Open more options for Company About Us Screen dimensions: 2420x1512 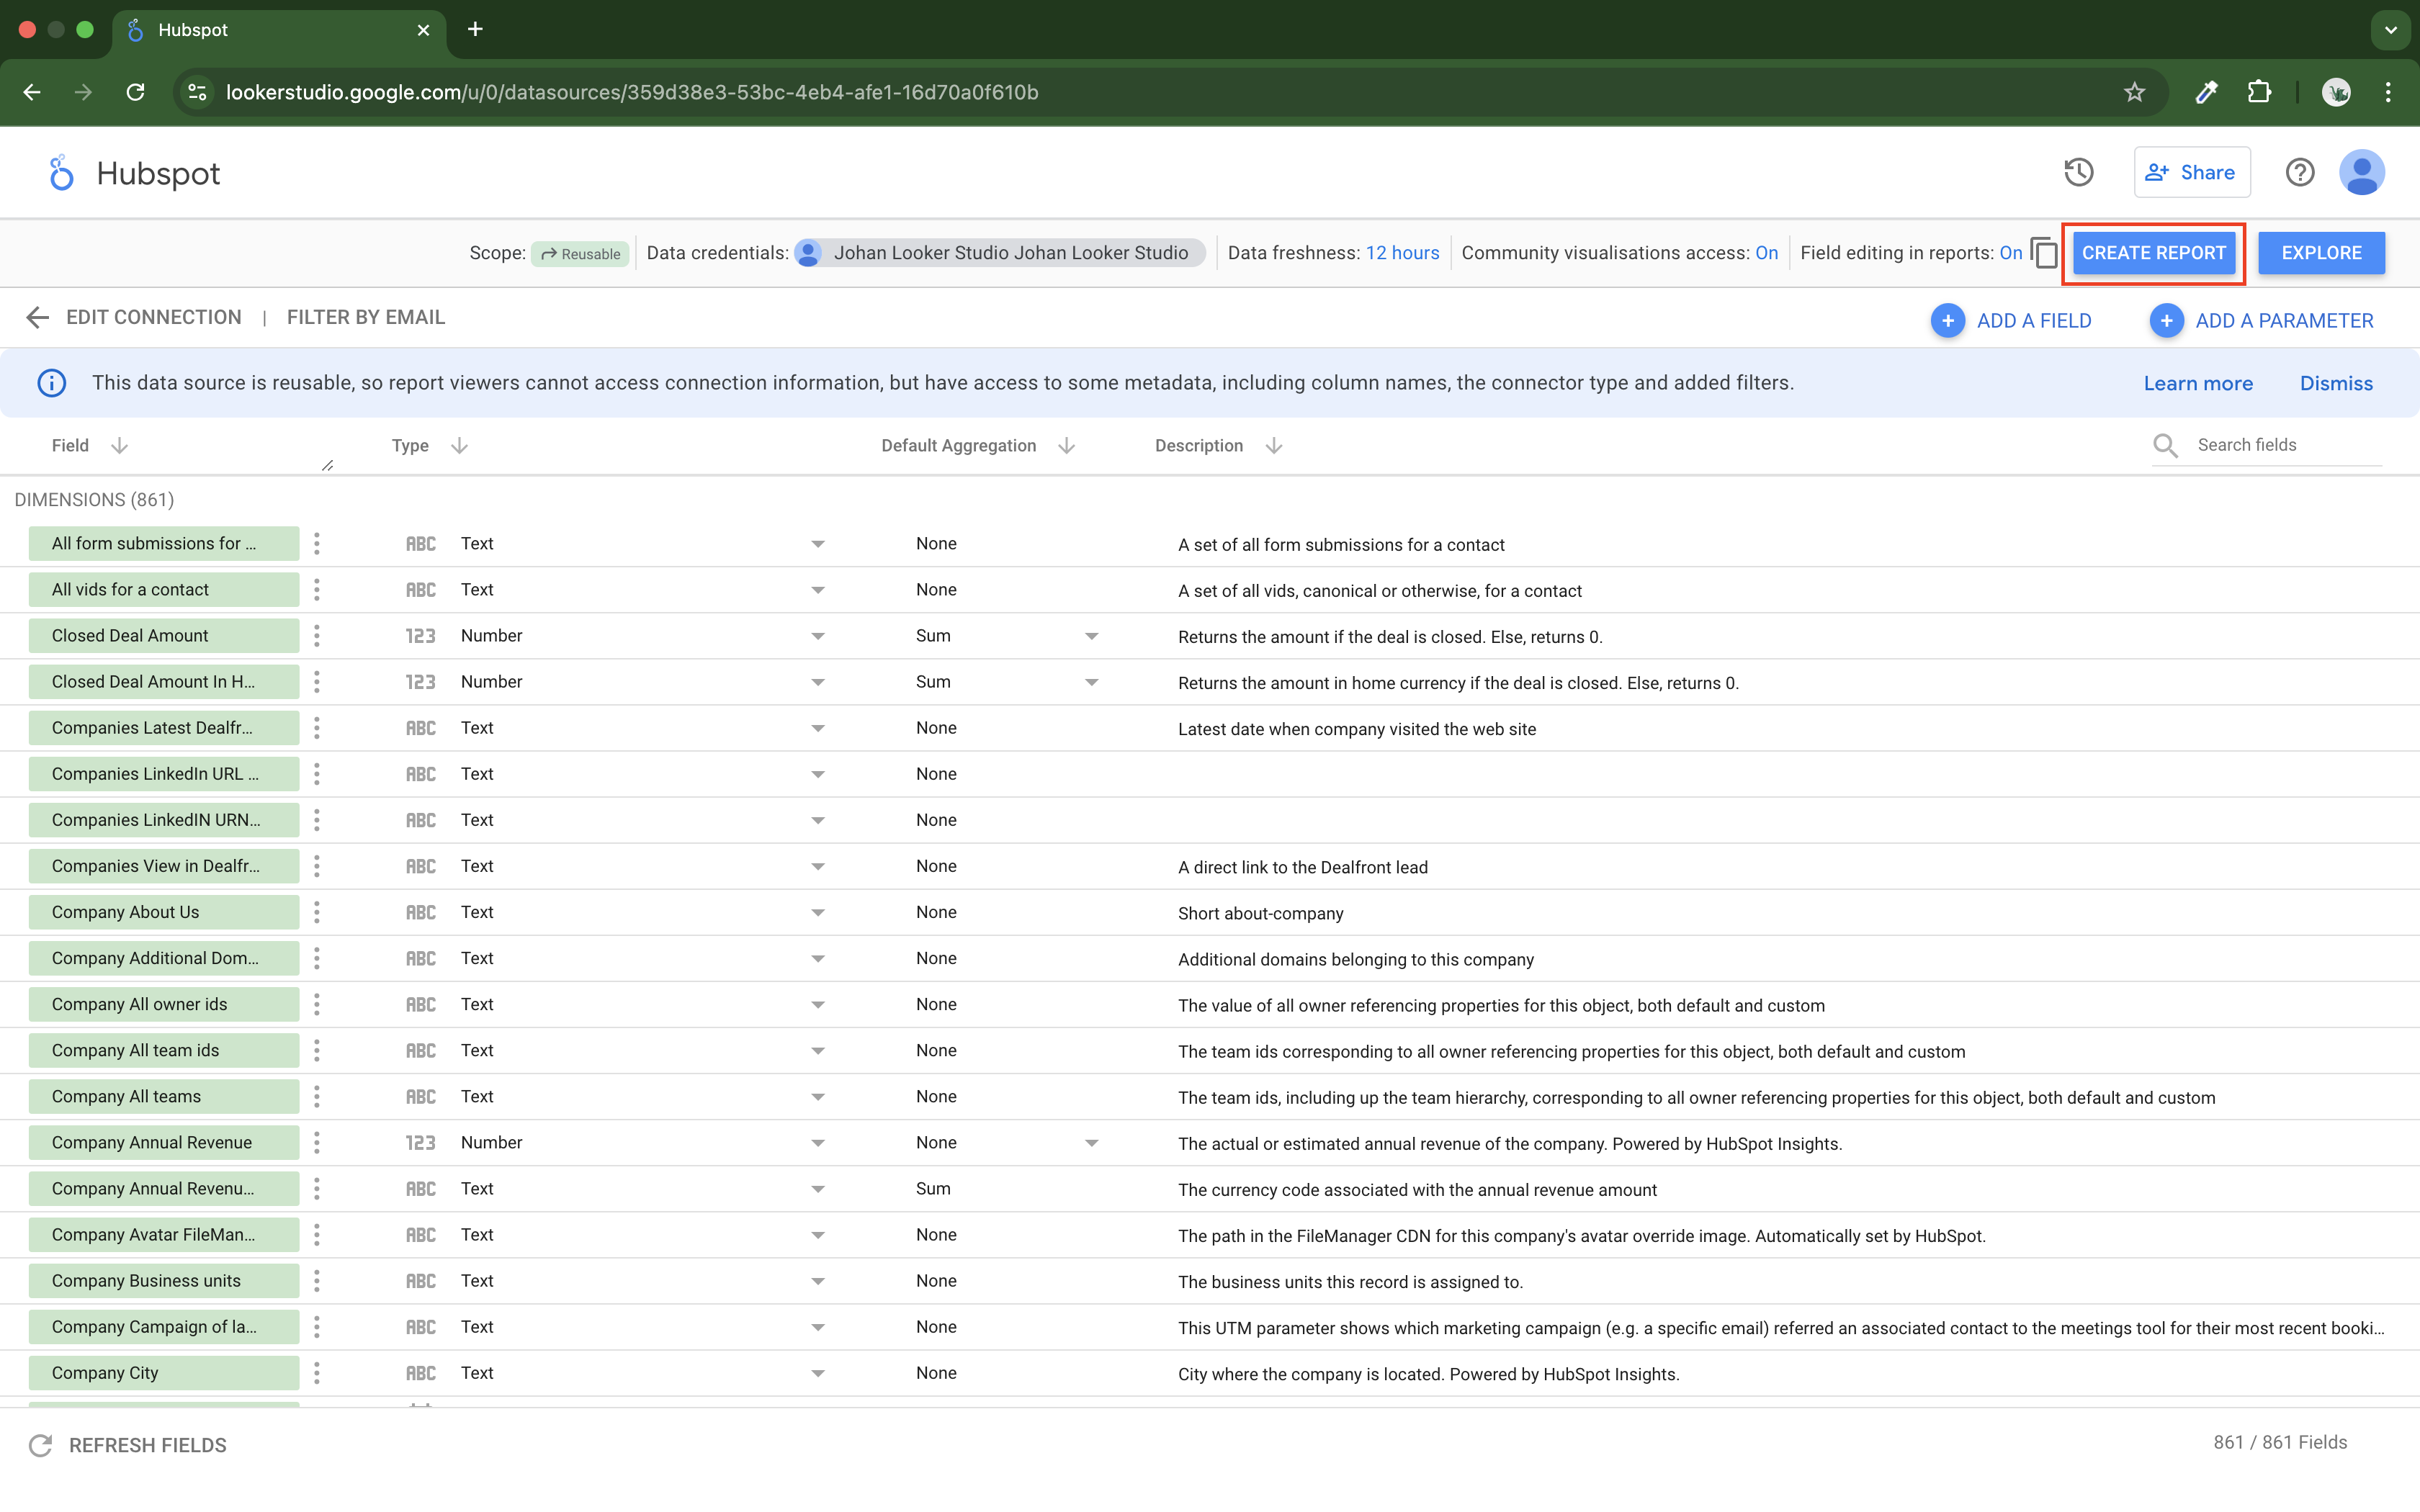317,912
